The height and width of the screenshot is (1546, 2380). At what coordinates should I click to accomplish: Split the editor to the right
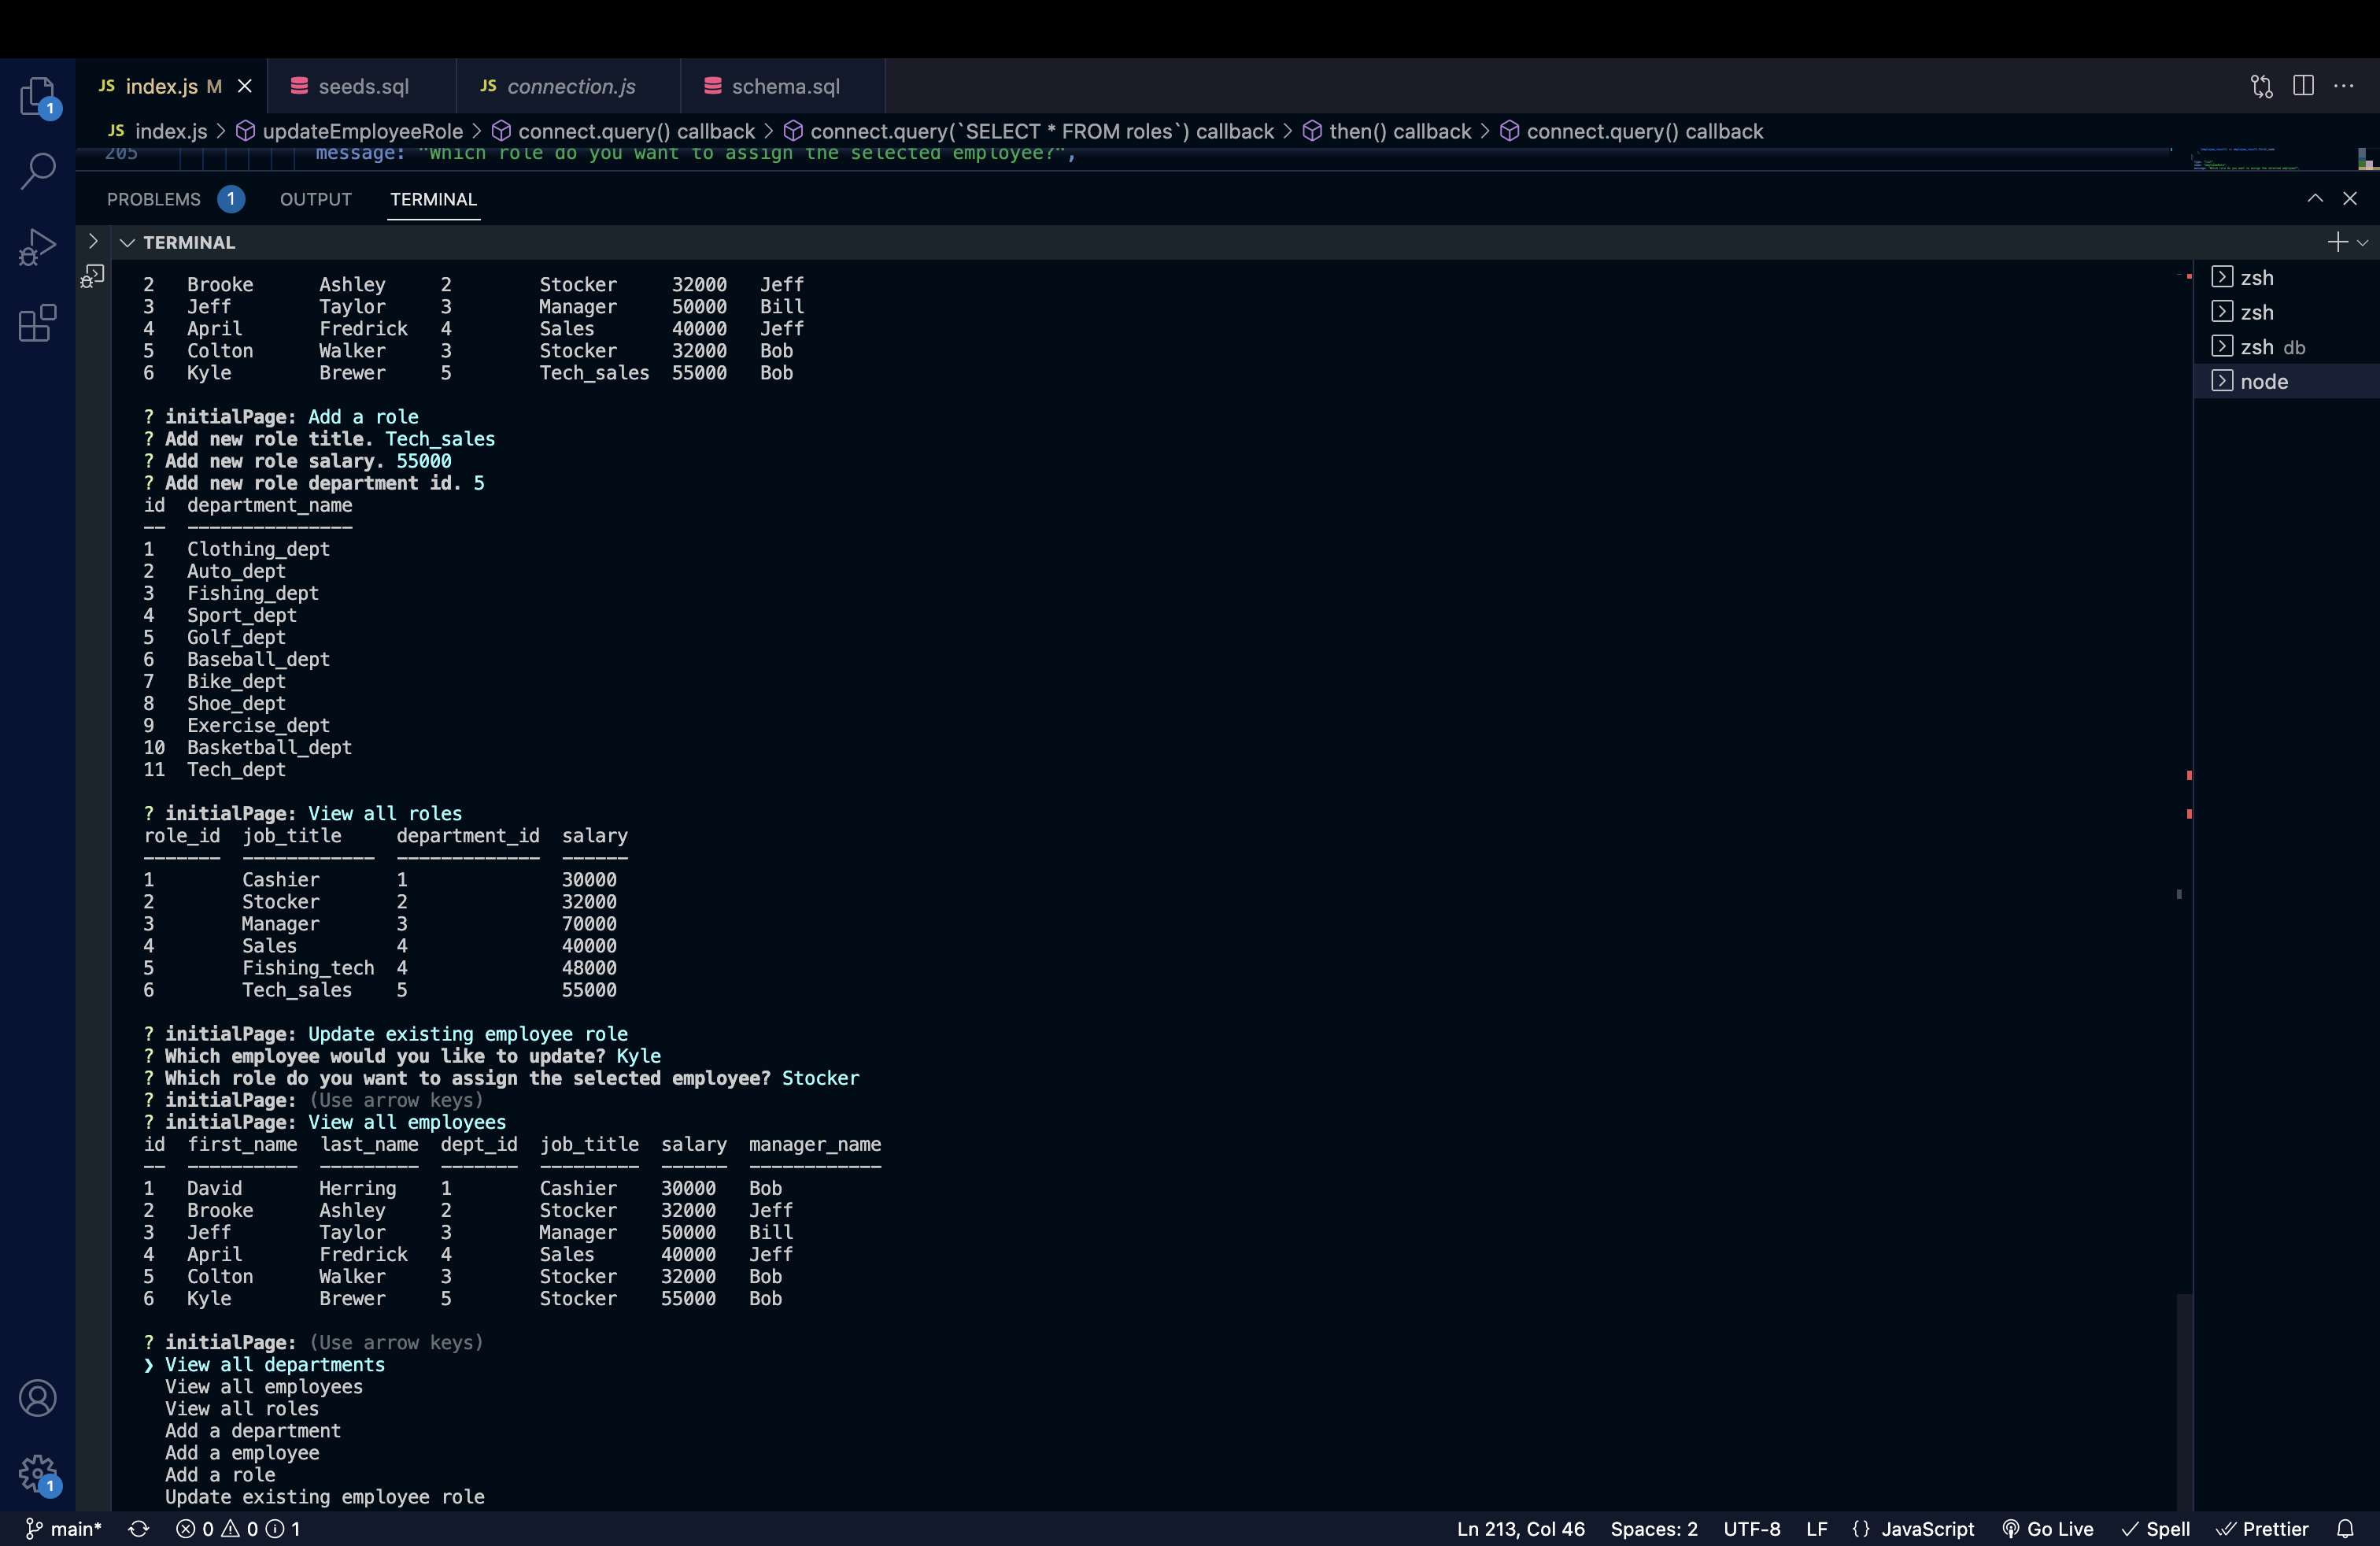pyautogui.click(x=2303, y=86)
